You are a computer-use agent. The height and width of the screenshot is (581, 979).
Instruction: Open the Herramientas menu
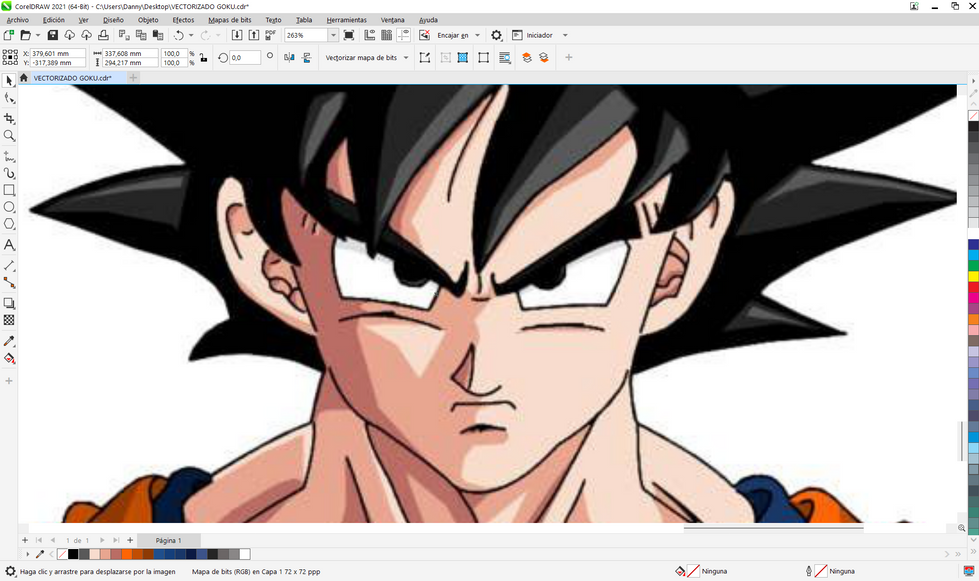click(x=347, y=20)
